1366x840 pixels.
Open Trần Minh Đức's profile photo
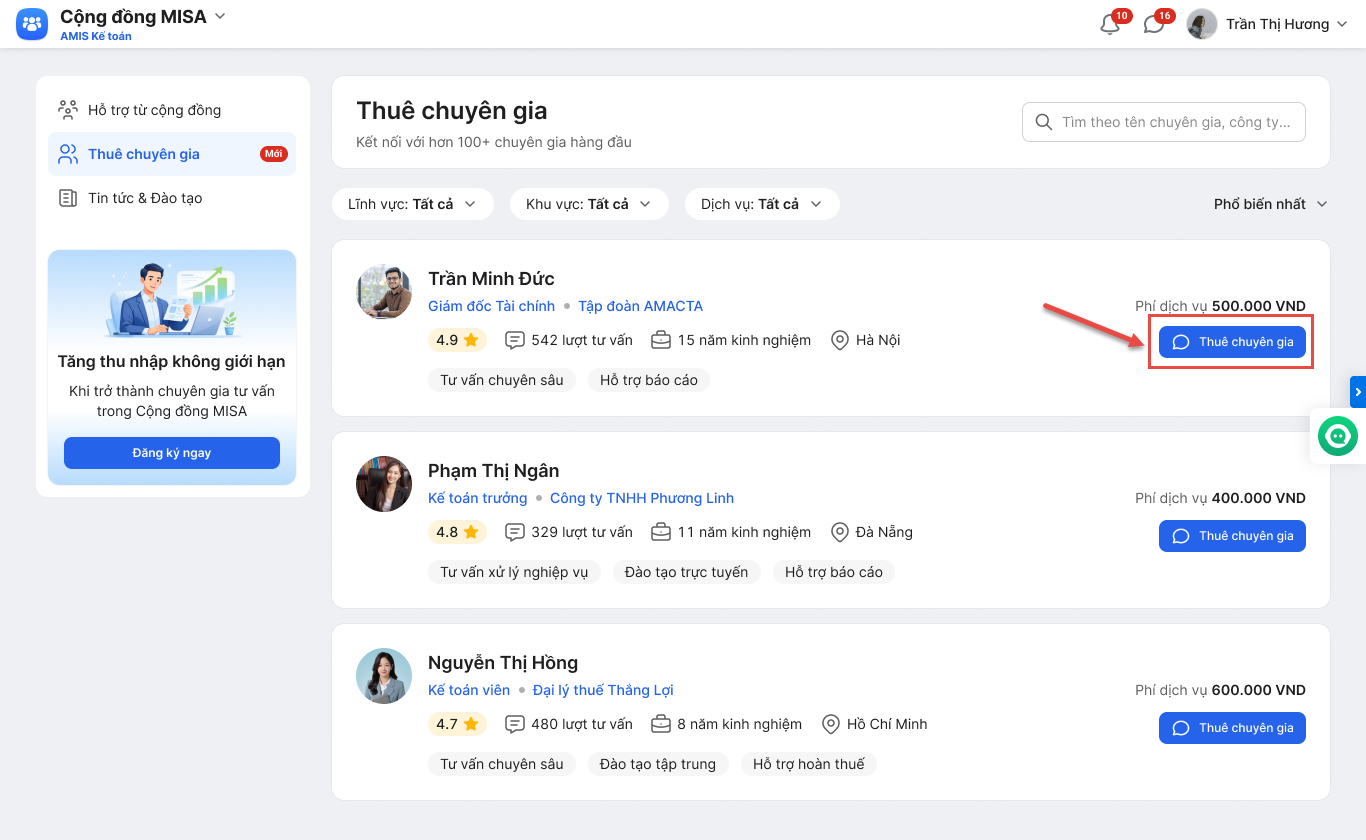(x=384, y=292)
